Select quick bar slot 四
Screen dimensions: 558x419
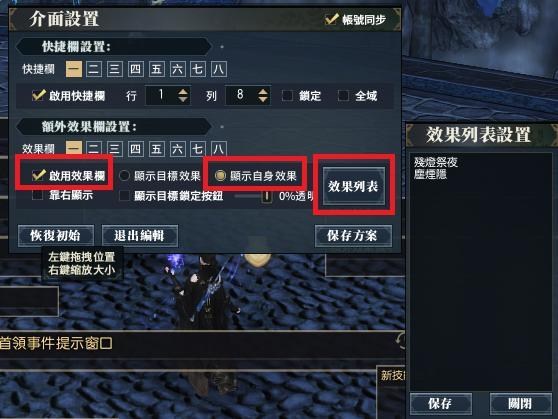pyautogui.click(x=135, y=69)
